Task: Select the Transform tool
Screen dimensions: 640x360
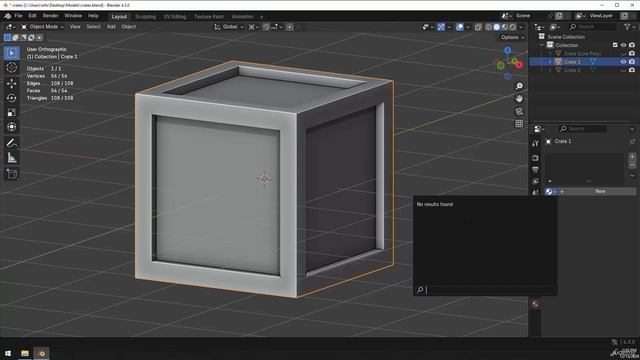Action: pos(11,127)
